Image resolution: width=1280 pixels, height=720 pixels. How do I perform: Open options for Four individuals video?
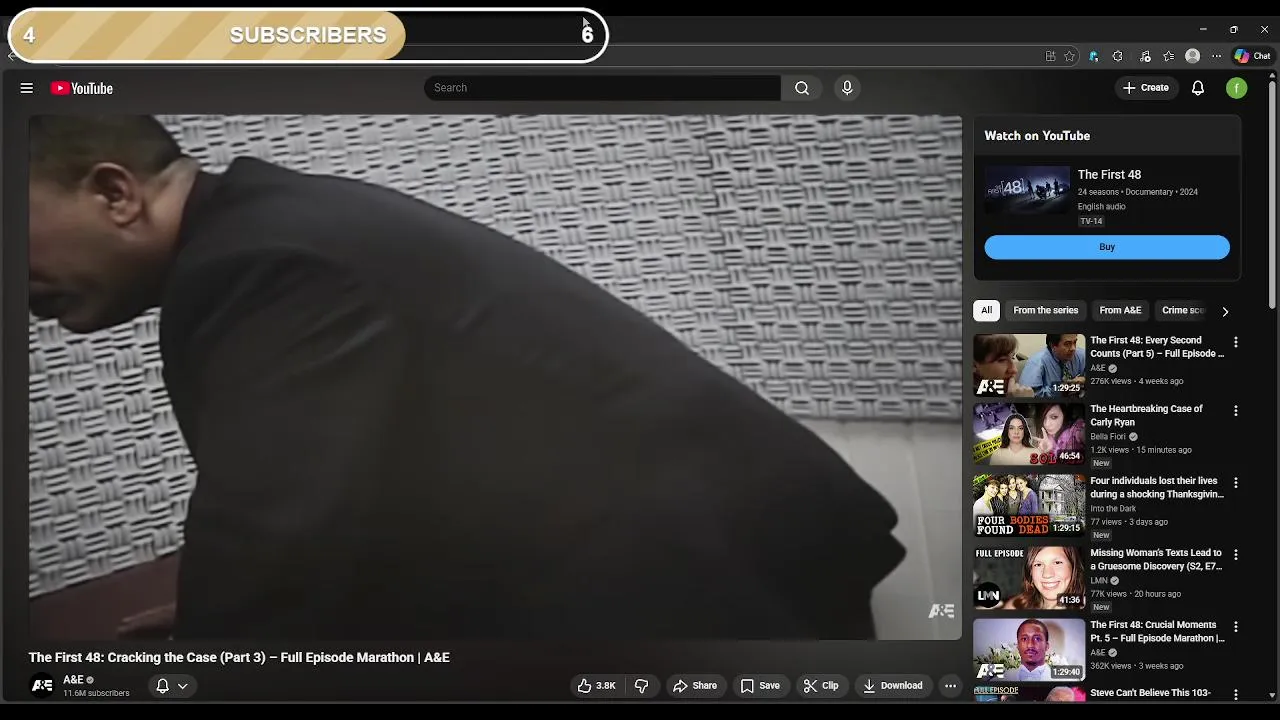pyautogui.click(x=1235, y=483)
